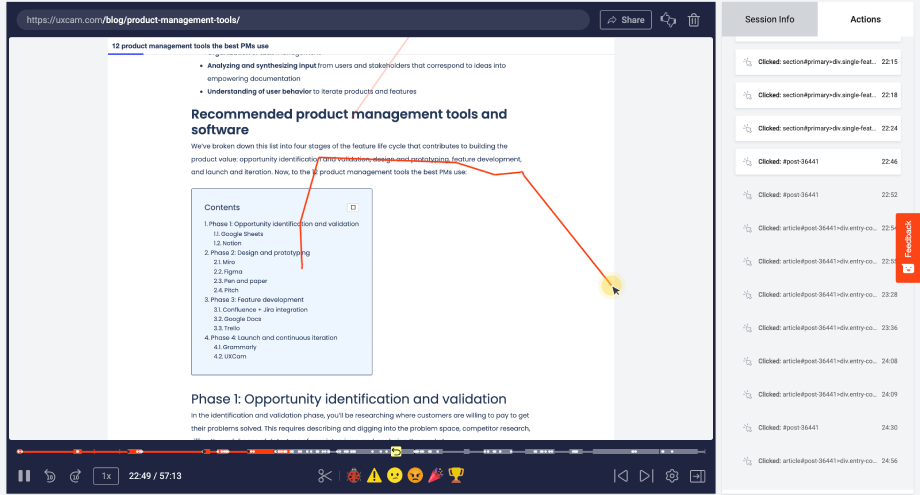The height and width of the screenshot is (495, 920).
Task: Click the Share button
Action: point(625,20)
